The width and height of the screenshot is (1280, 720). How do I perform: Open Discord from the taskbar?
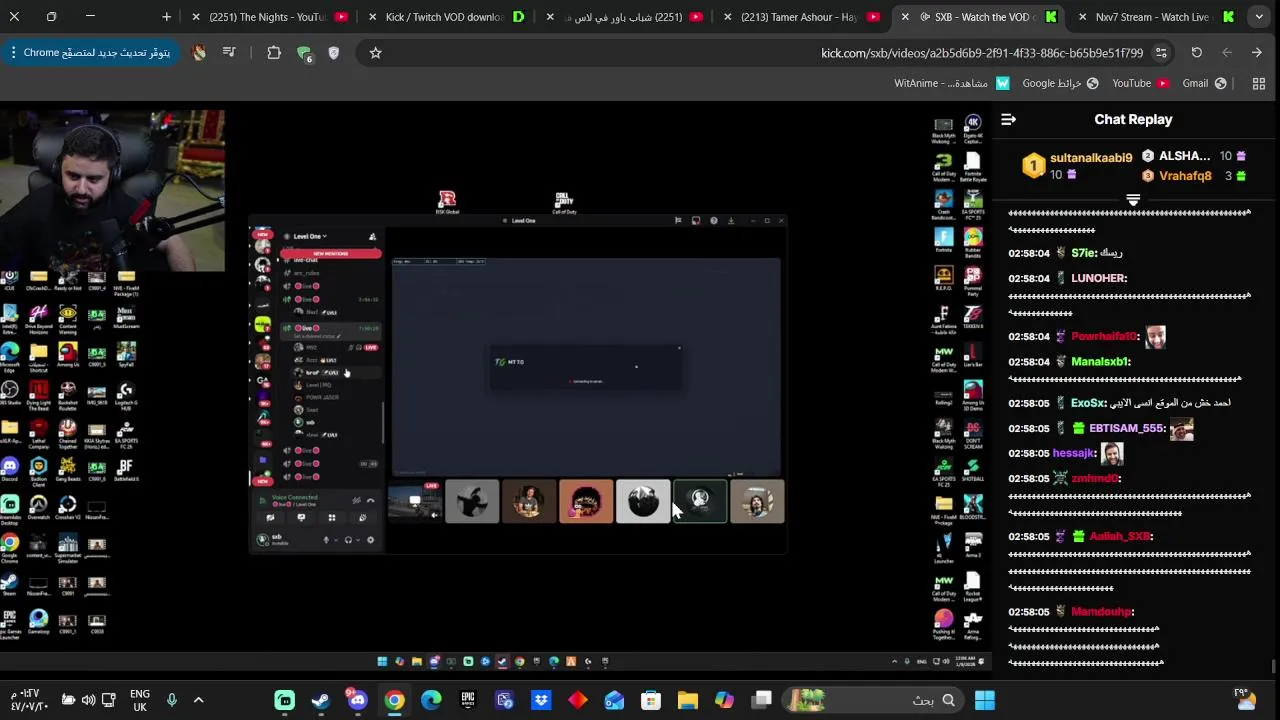point(357,700)
